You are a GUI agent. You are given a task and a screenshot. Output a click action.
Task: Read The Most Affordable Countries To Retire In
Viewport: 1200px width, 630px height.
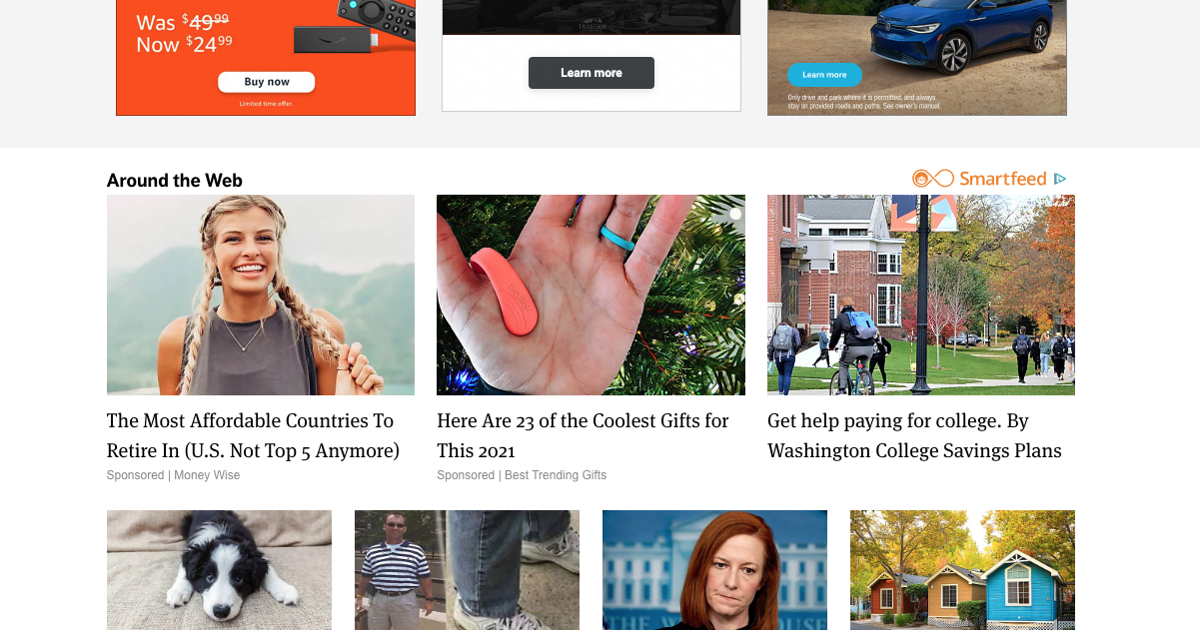(x=253, y=436)
